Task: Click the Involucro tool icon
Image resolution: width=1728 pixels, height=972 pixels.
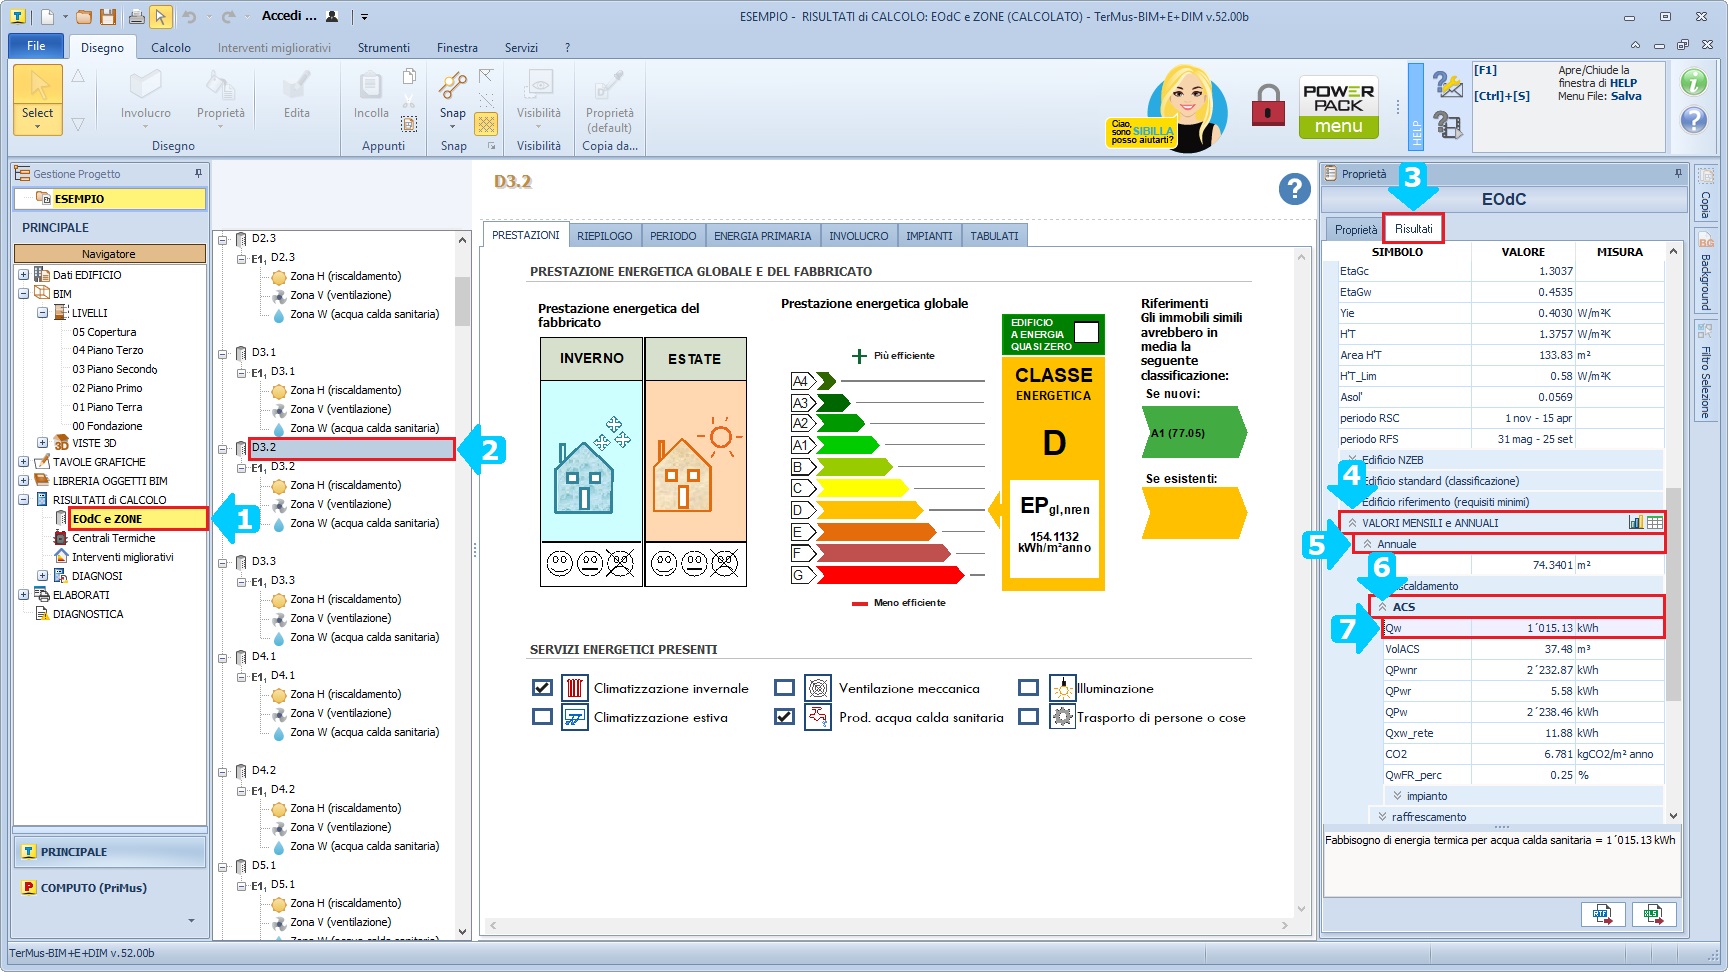Action: 145,85
